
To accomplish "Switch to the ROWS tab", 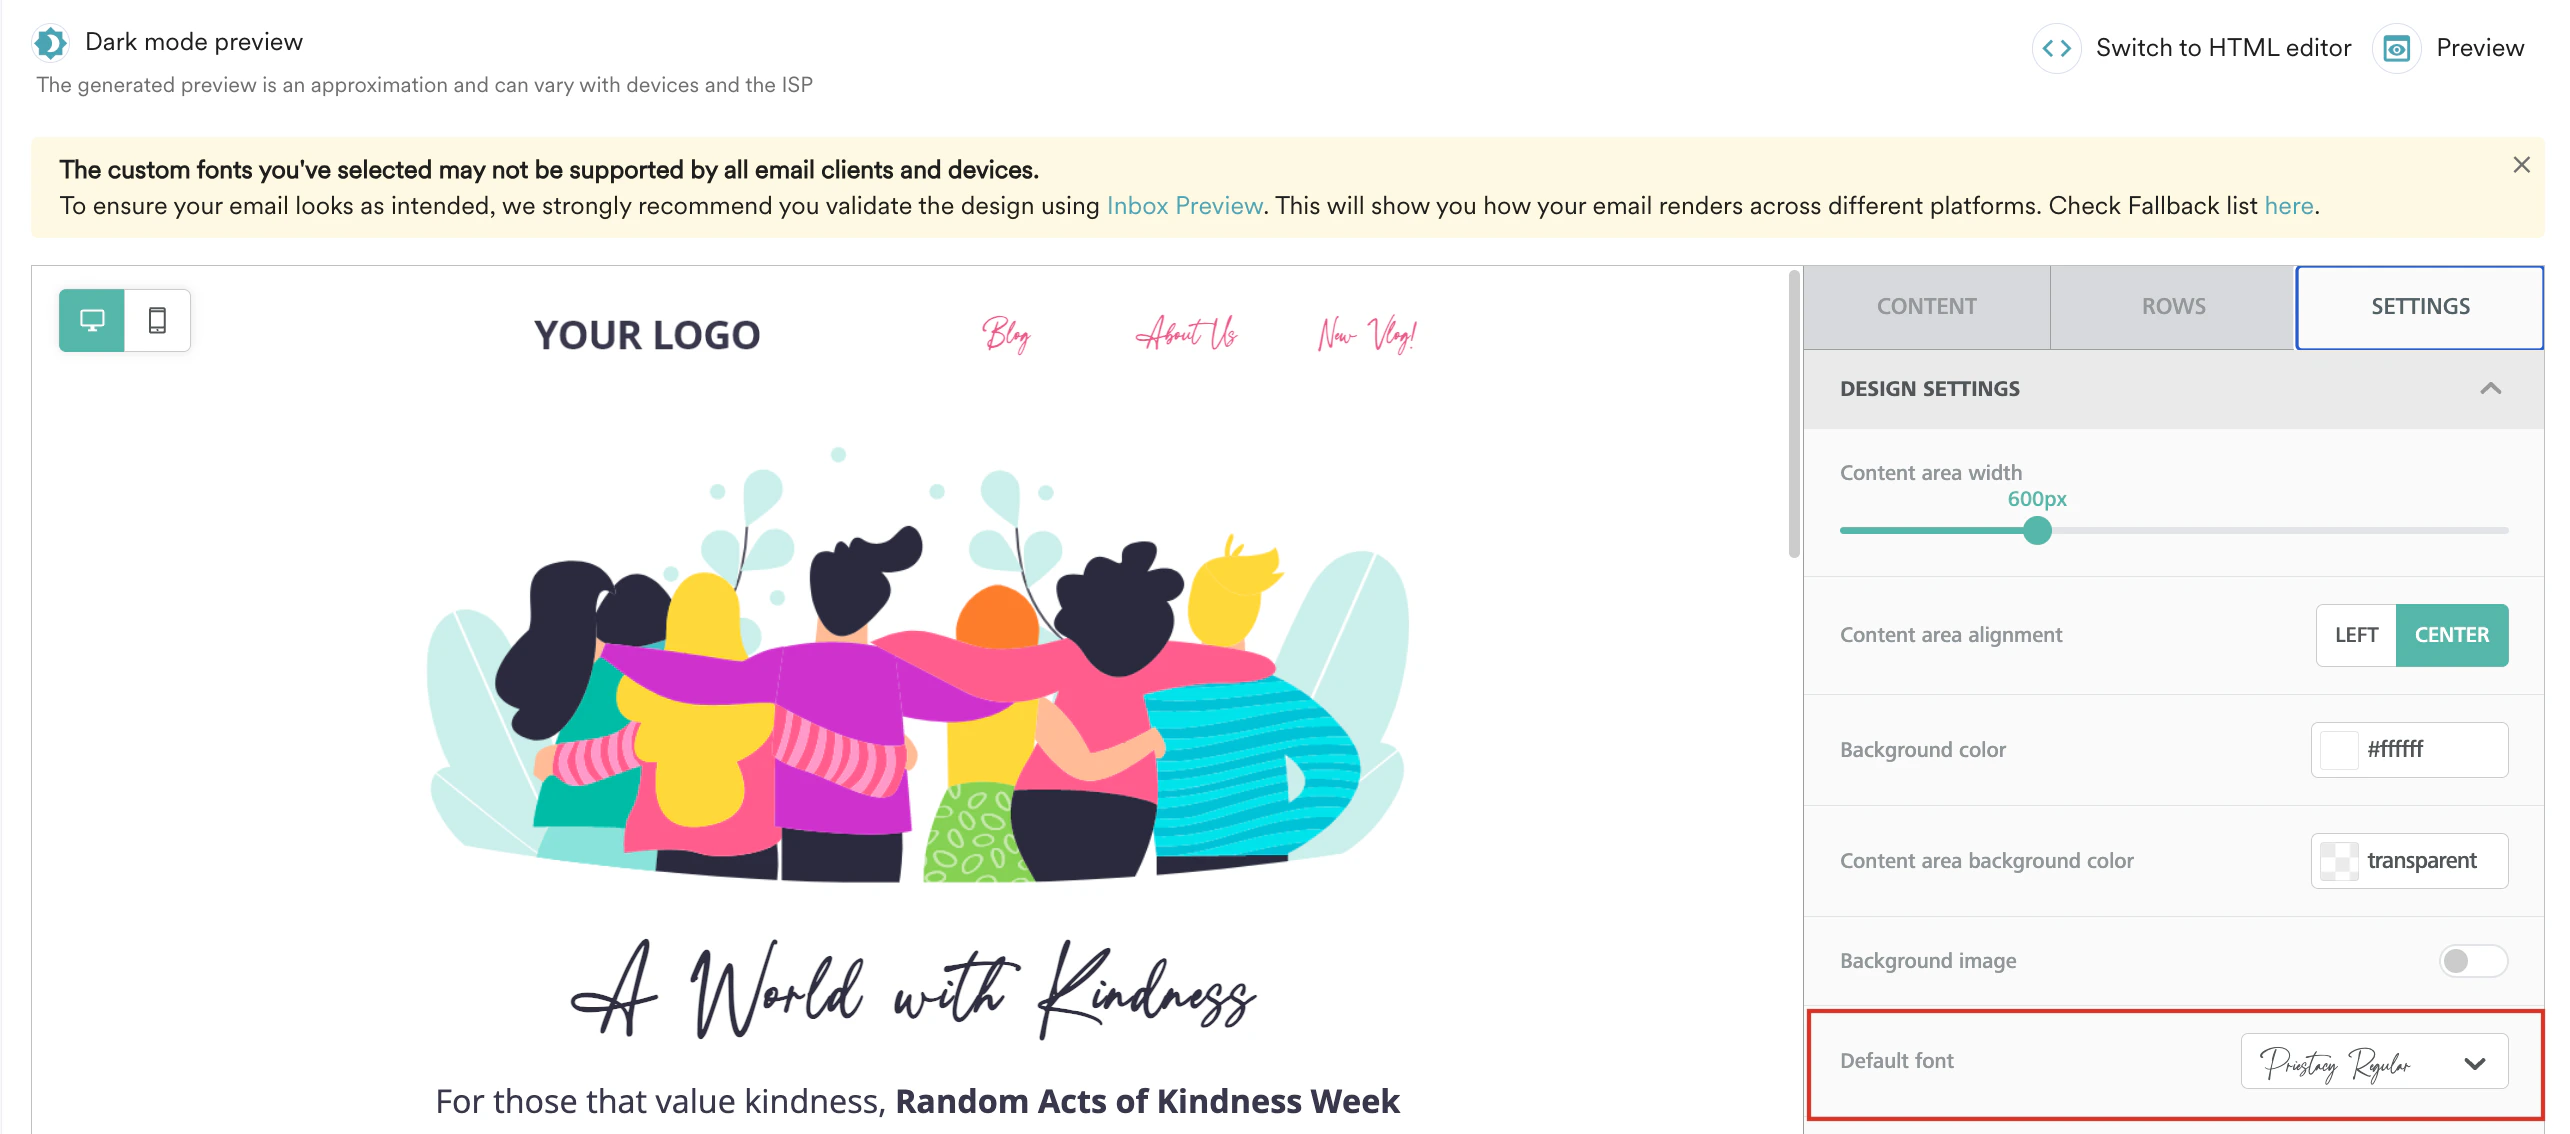I will [x=2172, y=306].
